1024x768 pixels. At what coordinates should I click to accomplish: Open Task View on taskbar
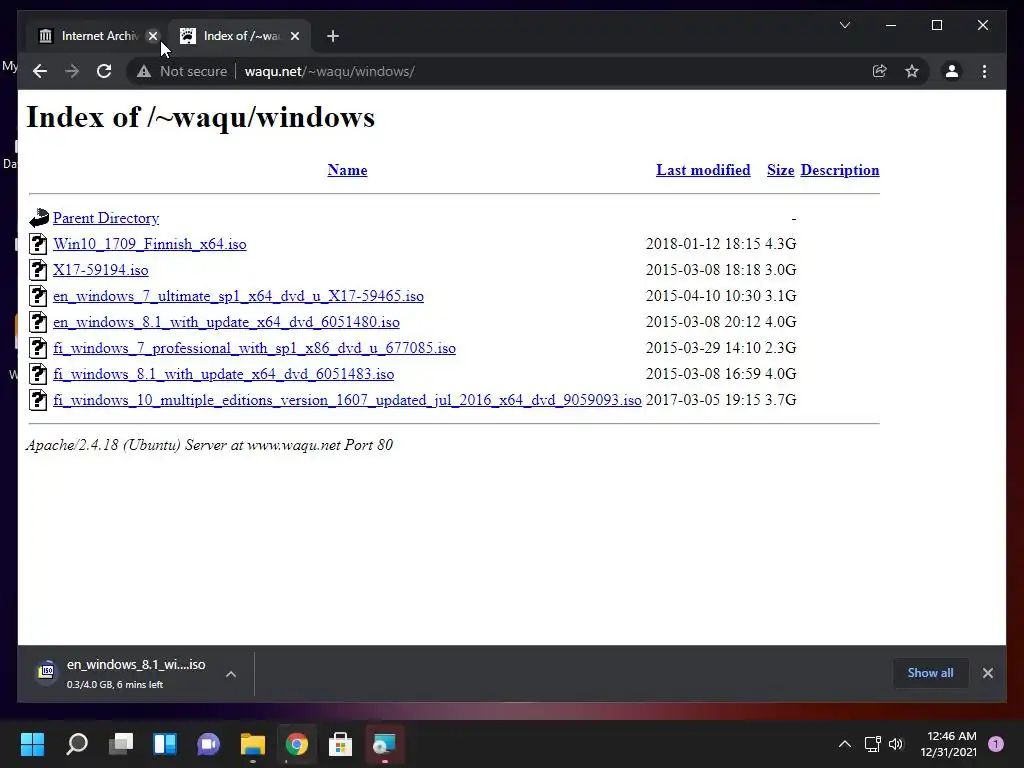(x=121, y=744)
